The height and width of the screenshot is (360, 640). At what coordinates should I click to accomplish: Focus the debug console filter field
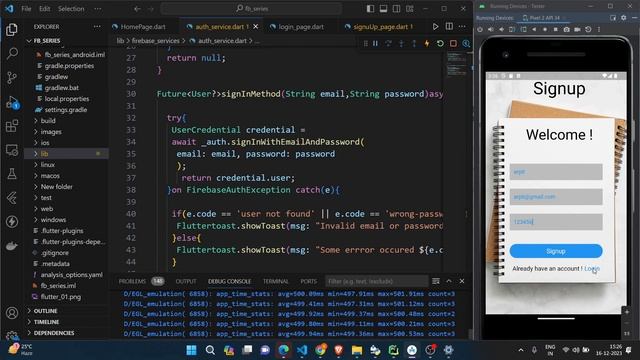pos(376,281)
